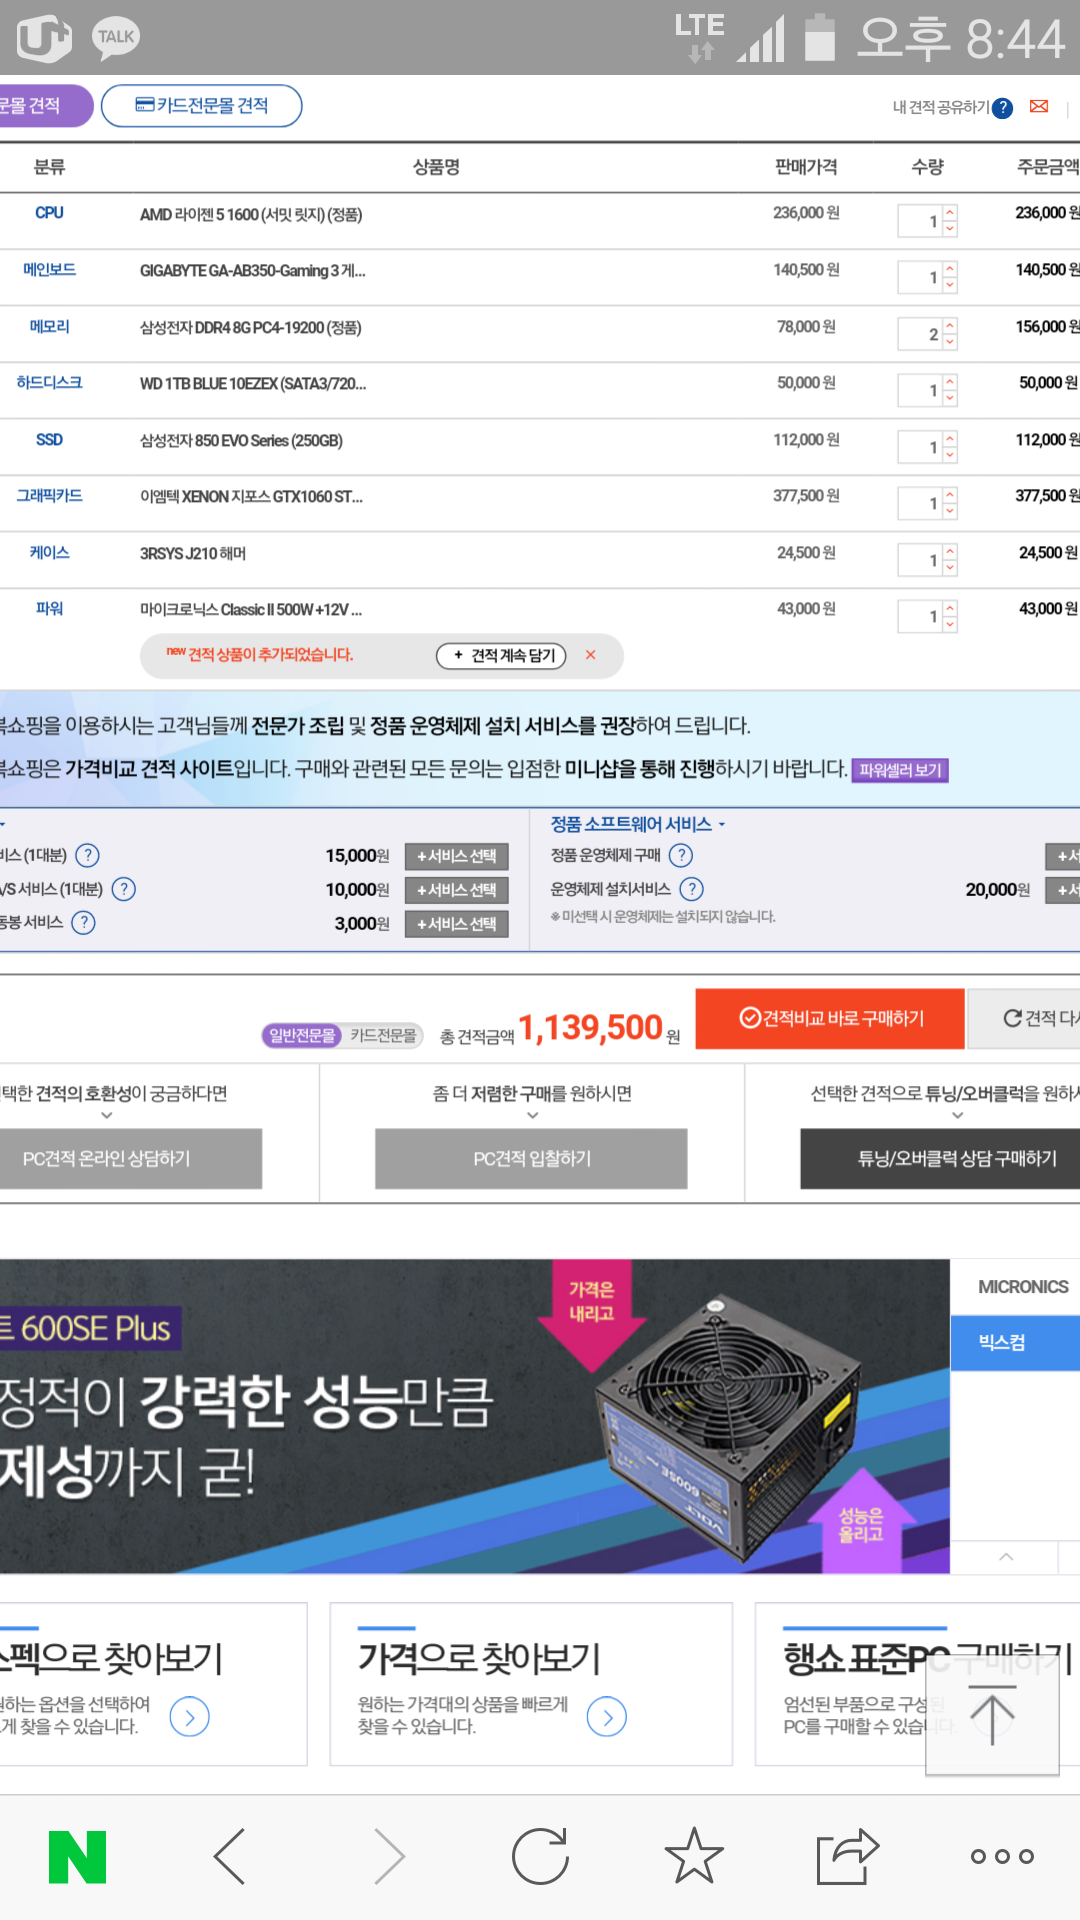
Task: Change quantity stepper for 그래픽카드 row
Action: [x=950, y=503]
